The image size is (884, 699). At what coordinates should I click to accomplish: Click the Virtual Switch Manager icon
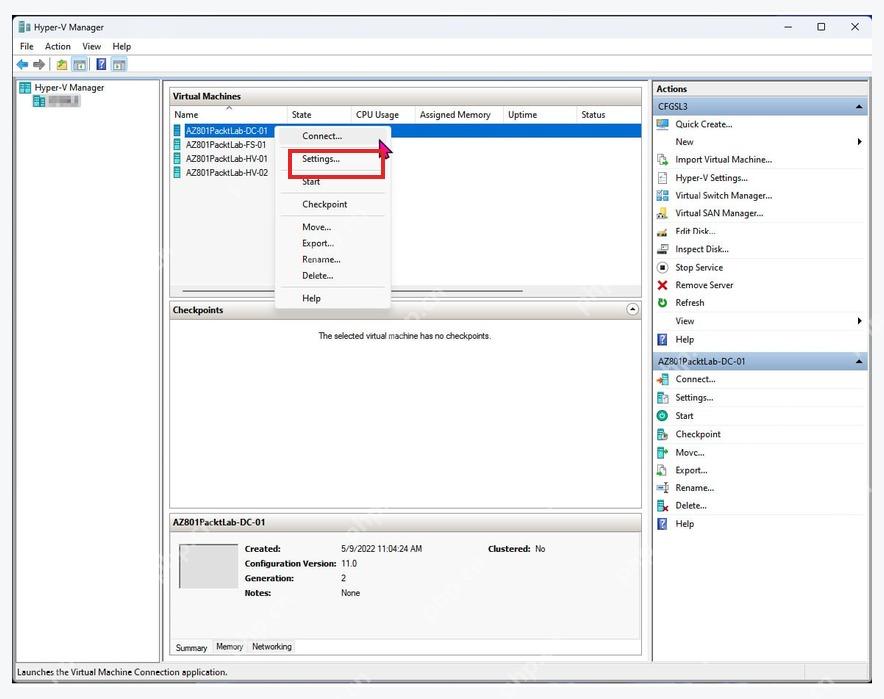click(x=662, y=196)
